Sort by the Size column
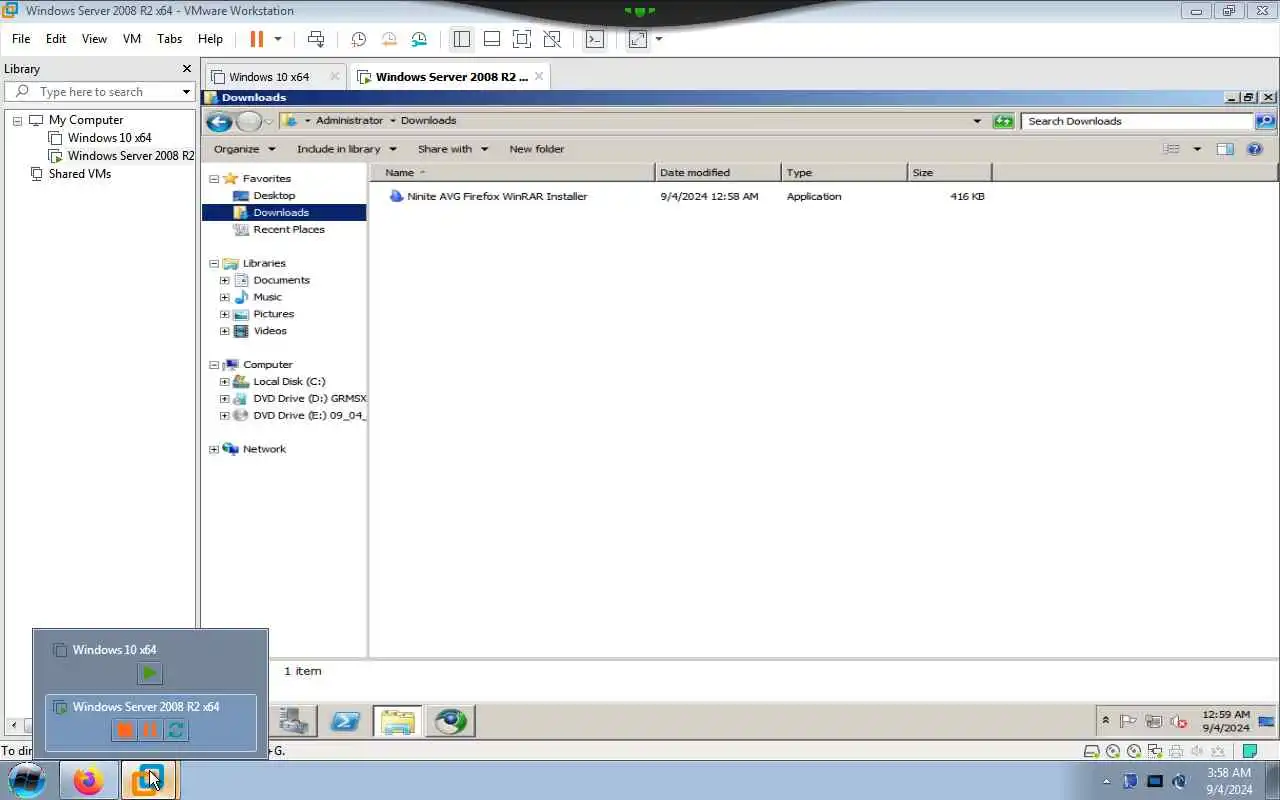The width and height of the screenshot is (1280, 800). 949,173
